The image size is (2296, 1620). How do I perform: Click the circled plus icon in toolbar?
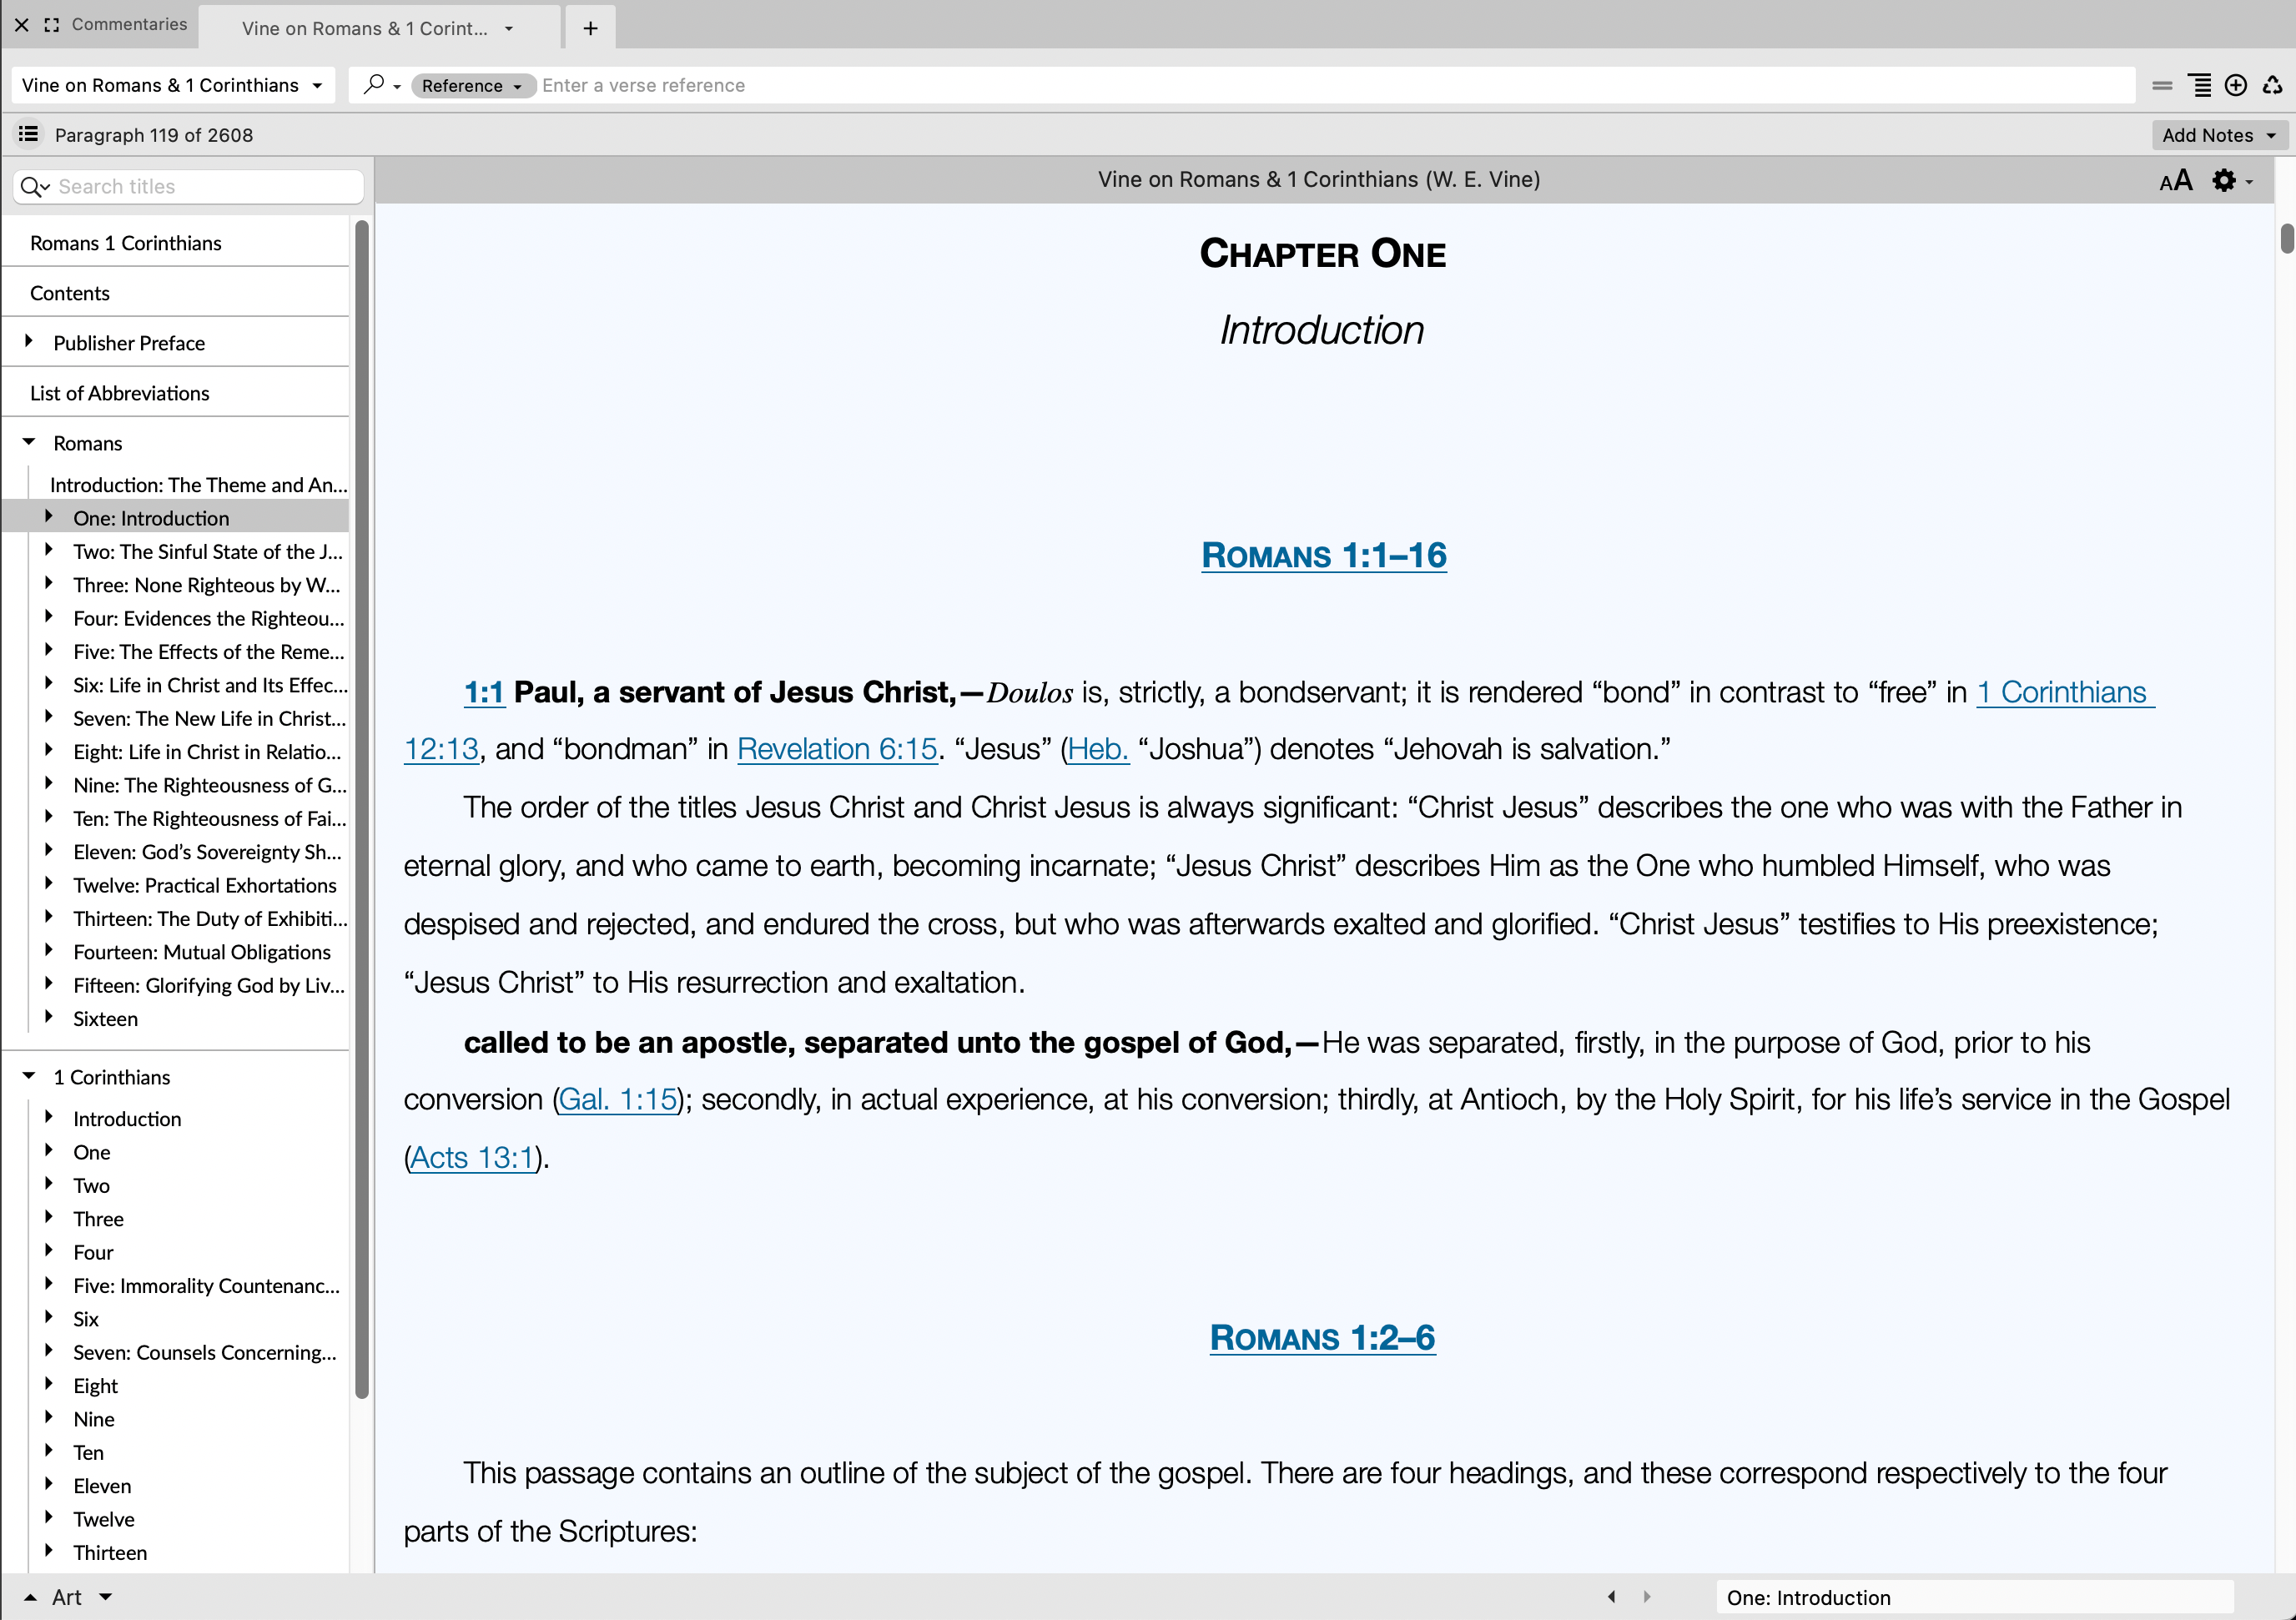pos(2236,86)
